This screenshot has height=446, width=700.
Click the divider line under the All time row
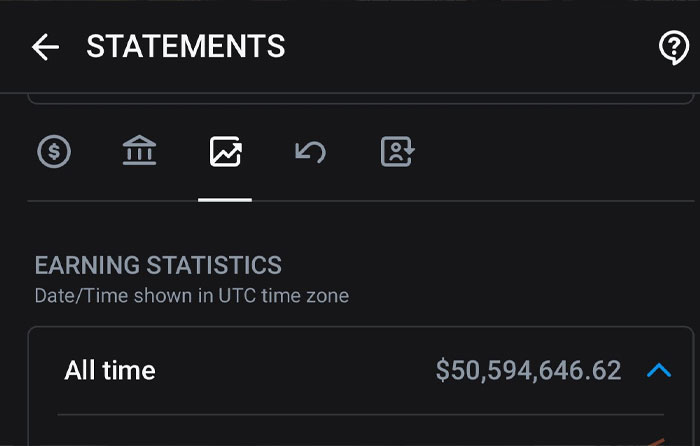tap(360, 414)
